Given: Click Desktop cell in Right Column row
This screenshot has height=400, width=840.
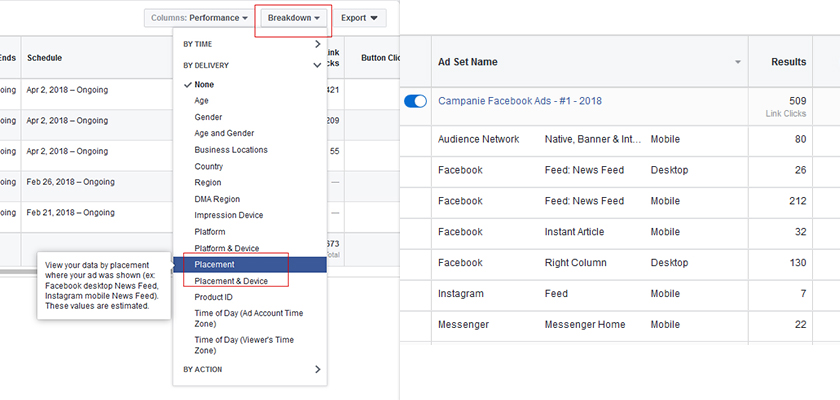Looking at the screenshot, I should [x=669, y=263].
